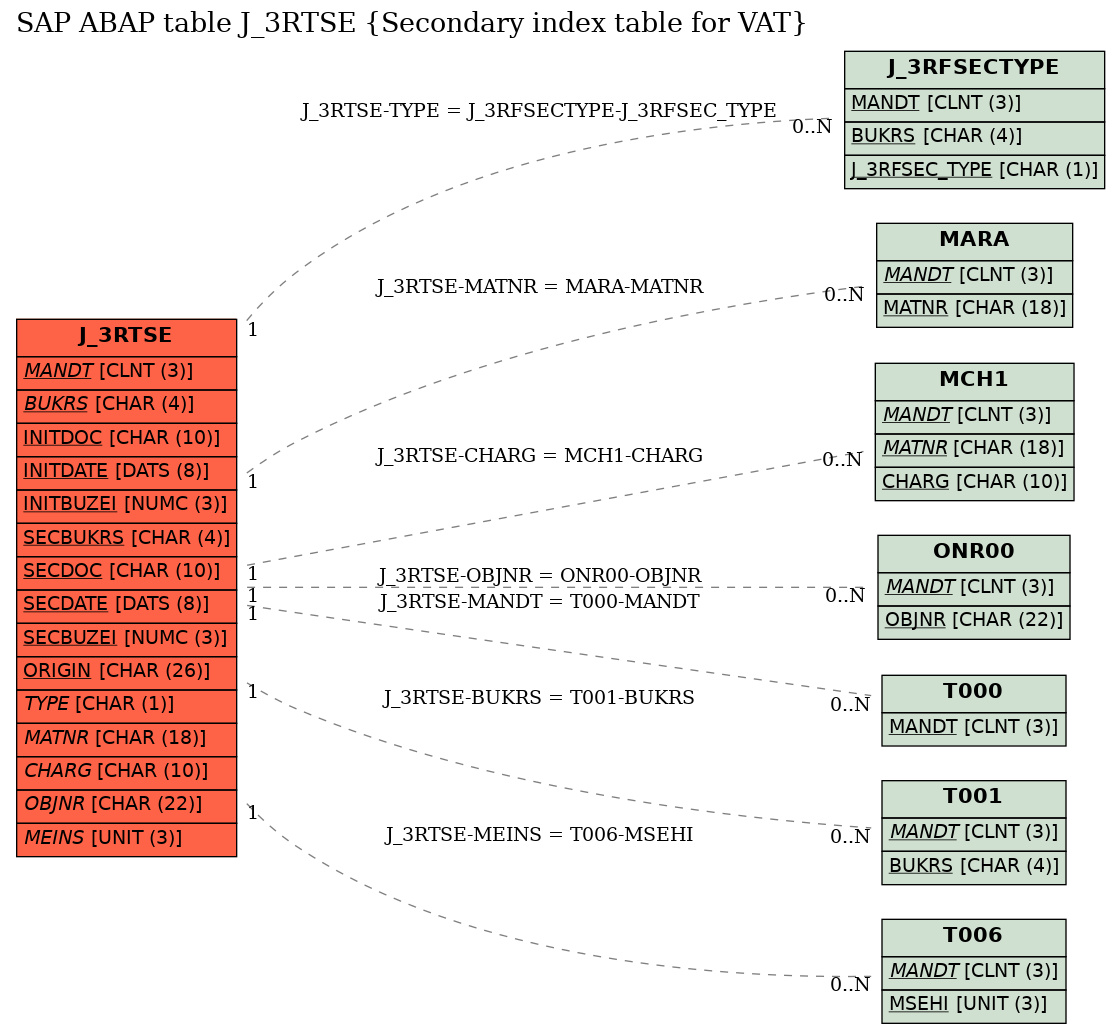
Task: Select MANDT [CLNT (3)] field in J_3RTSE
Action: point(126,373)
